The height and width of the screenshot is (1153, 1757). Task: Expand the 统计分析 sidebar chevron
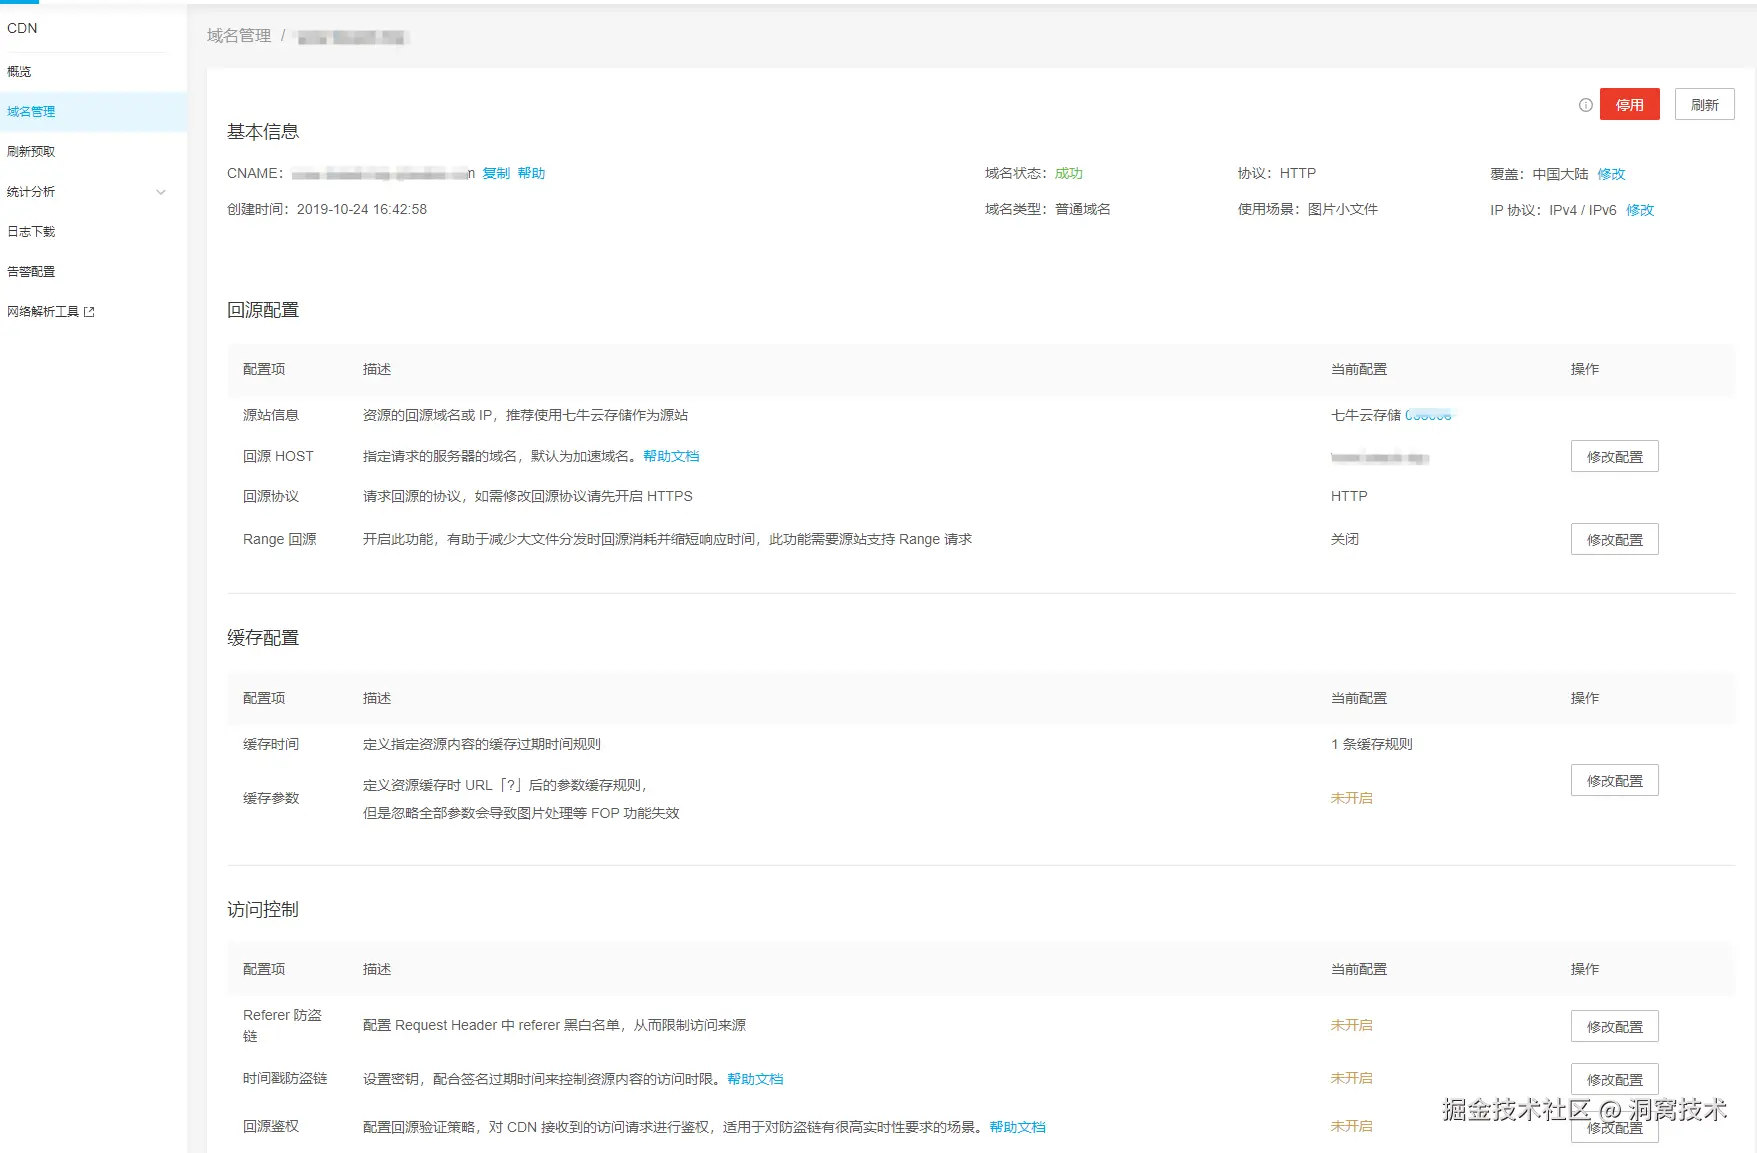[x=161, y=192]
